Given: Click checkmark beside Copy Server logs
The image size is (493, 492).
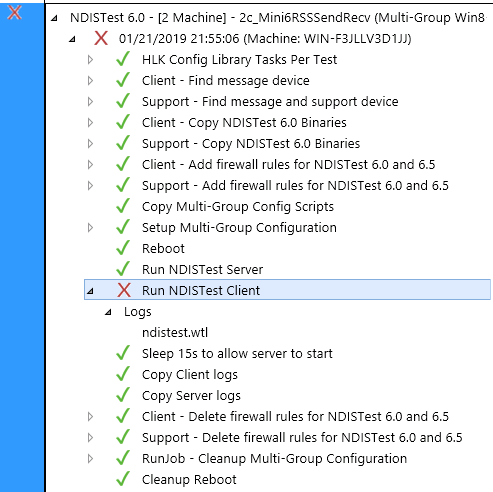Looking at the screenshot, I should click(123, 395).
